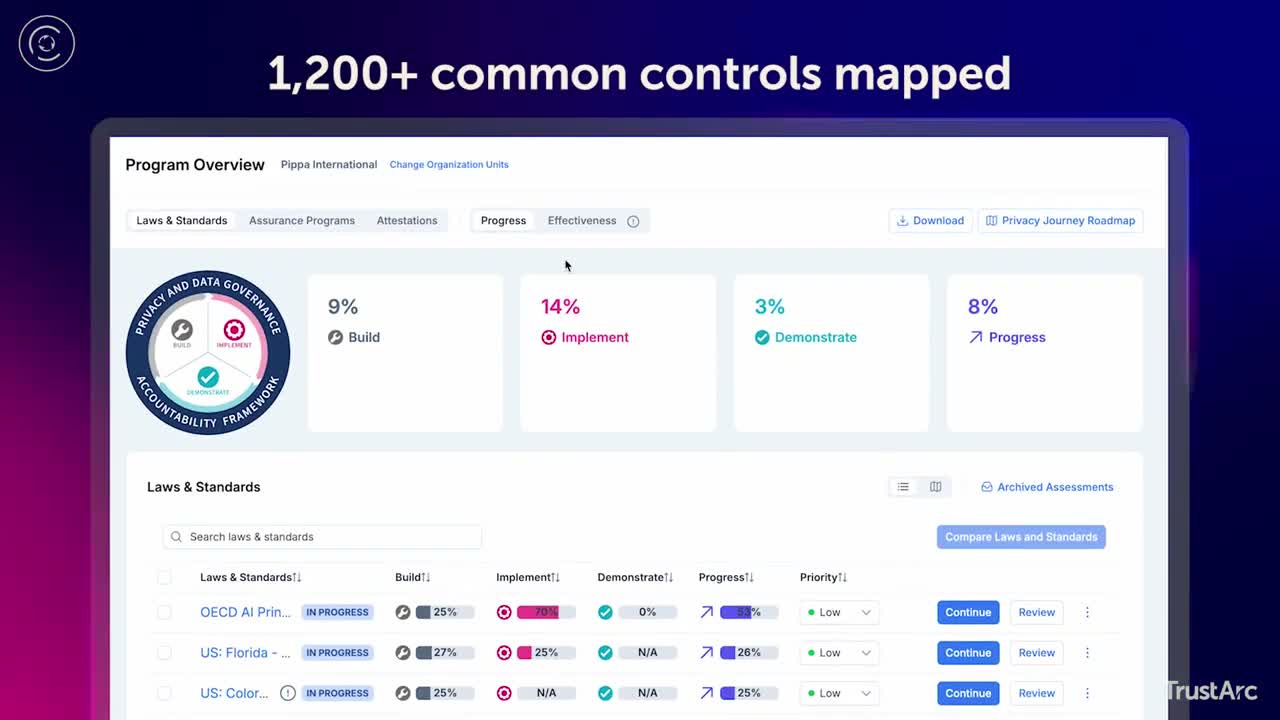Viewport: 1280px width, 720px height.
Task: Open more options for OECD AI row
Action: click(1087, 612)
